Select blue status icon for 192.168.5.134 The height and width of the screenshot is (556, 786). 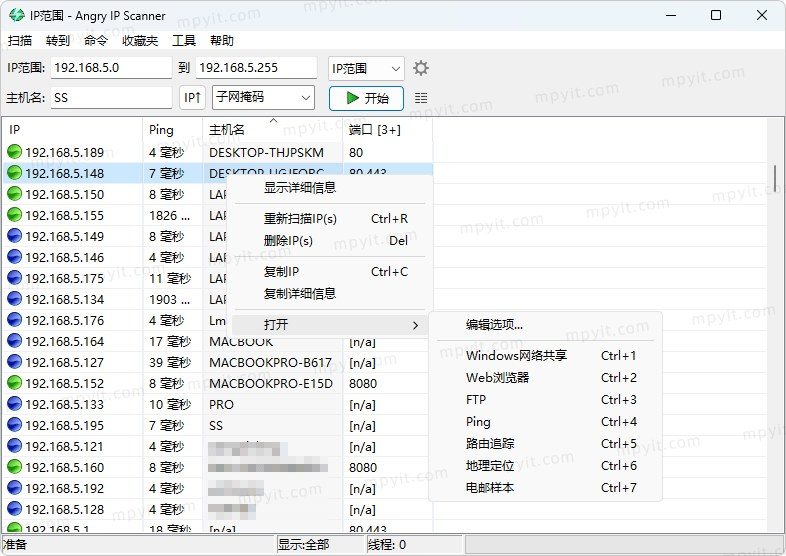pyautogui.click(x=15, y=299)
